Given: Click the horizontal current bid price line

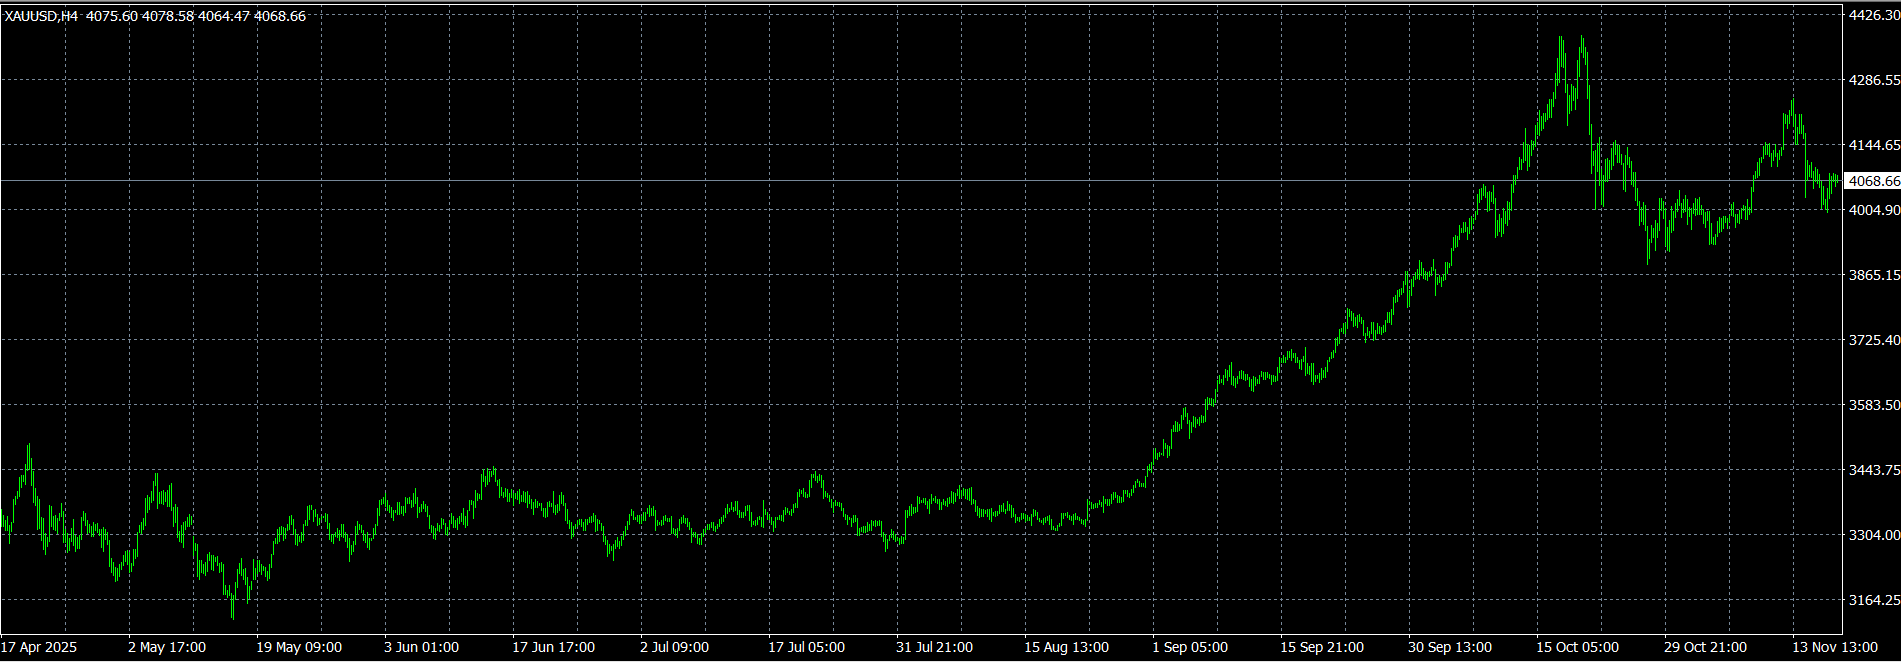Looking at the screenshot, I should pyautogui.click(x=900, y=181).
